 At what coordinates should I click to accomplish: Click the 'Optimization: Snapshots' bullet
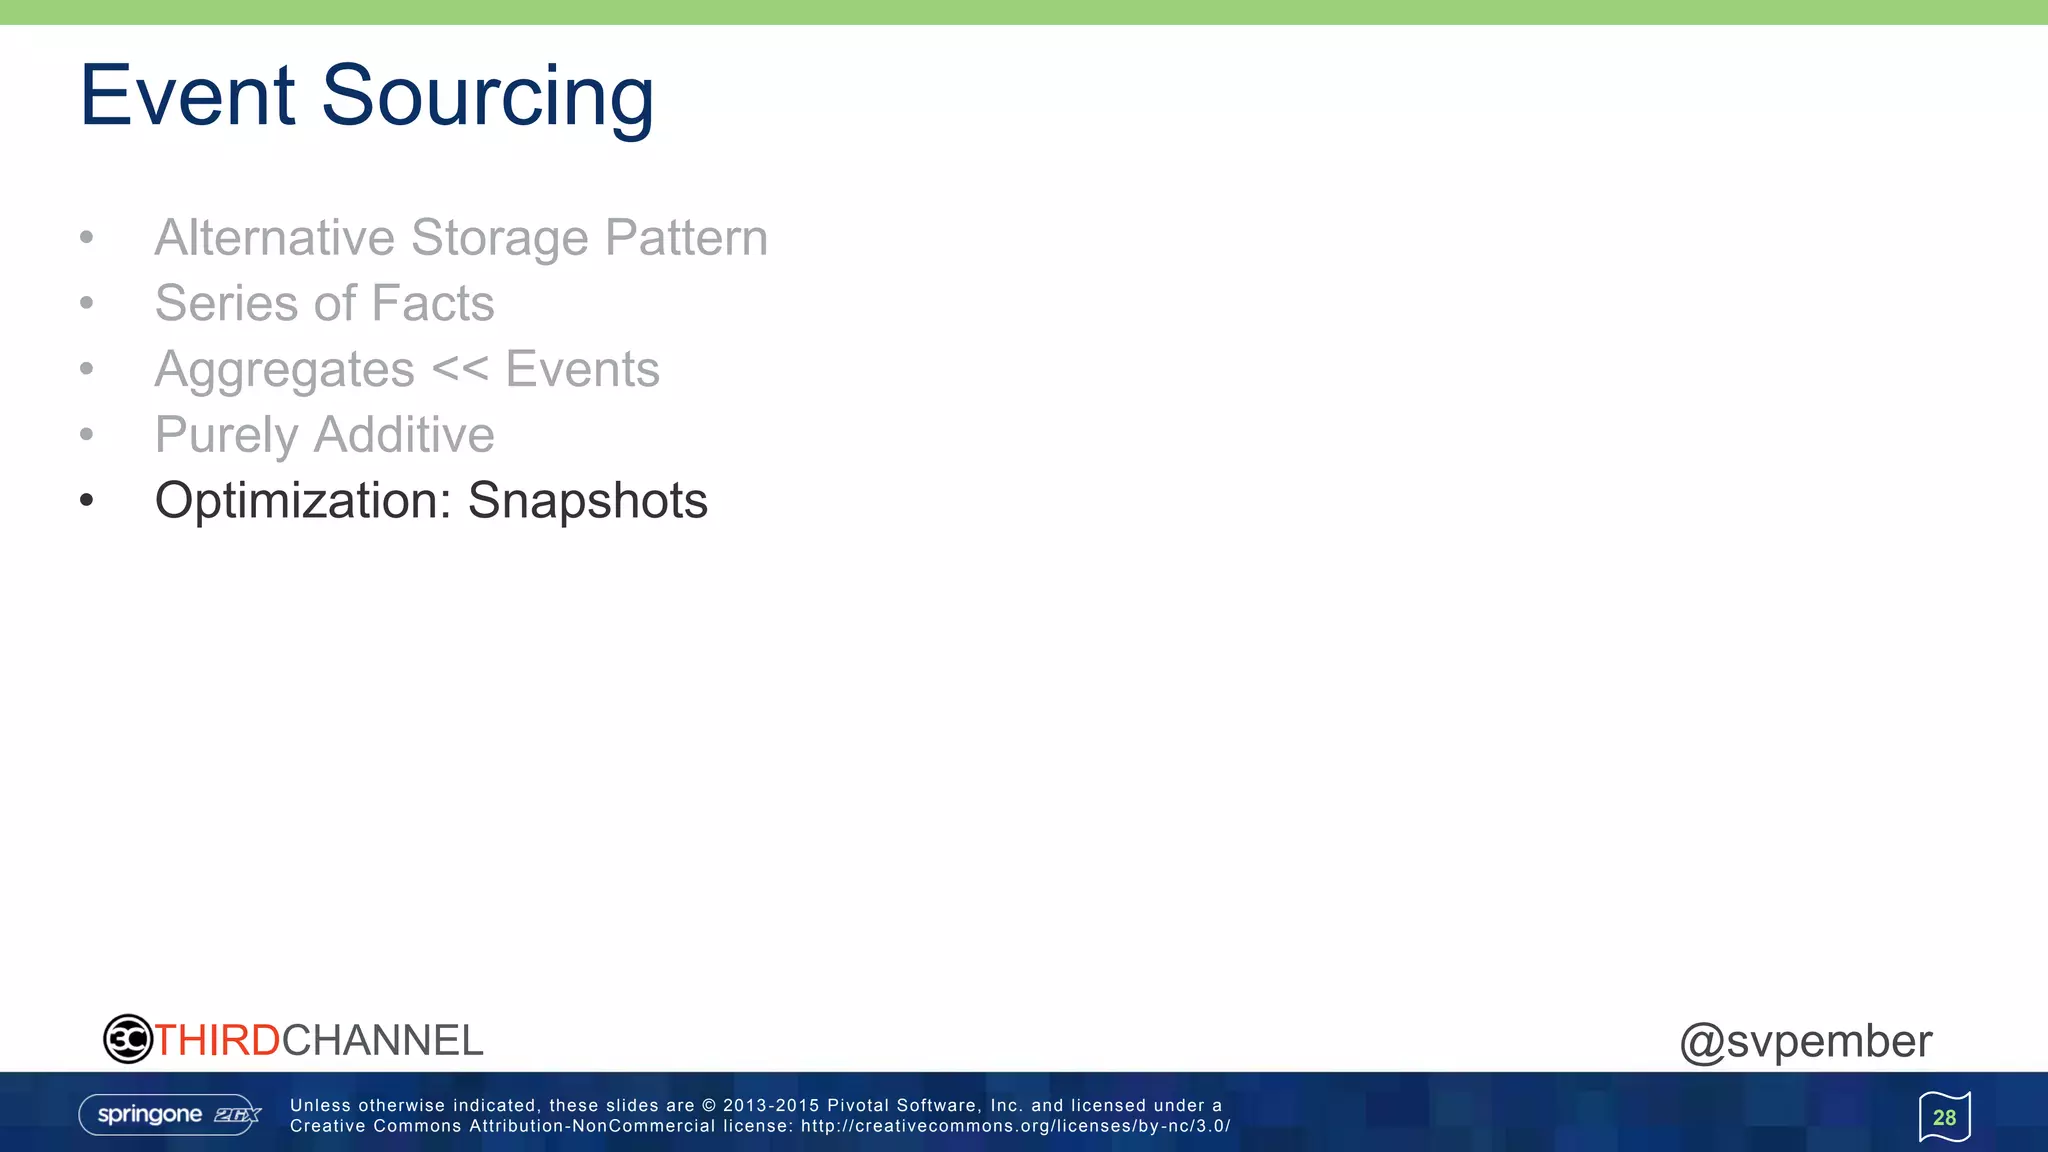point(431,501)
